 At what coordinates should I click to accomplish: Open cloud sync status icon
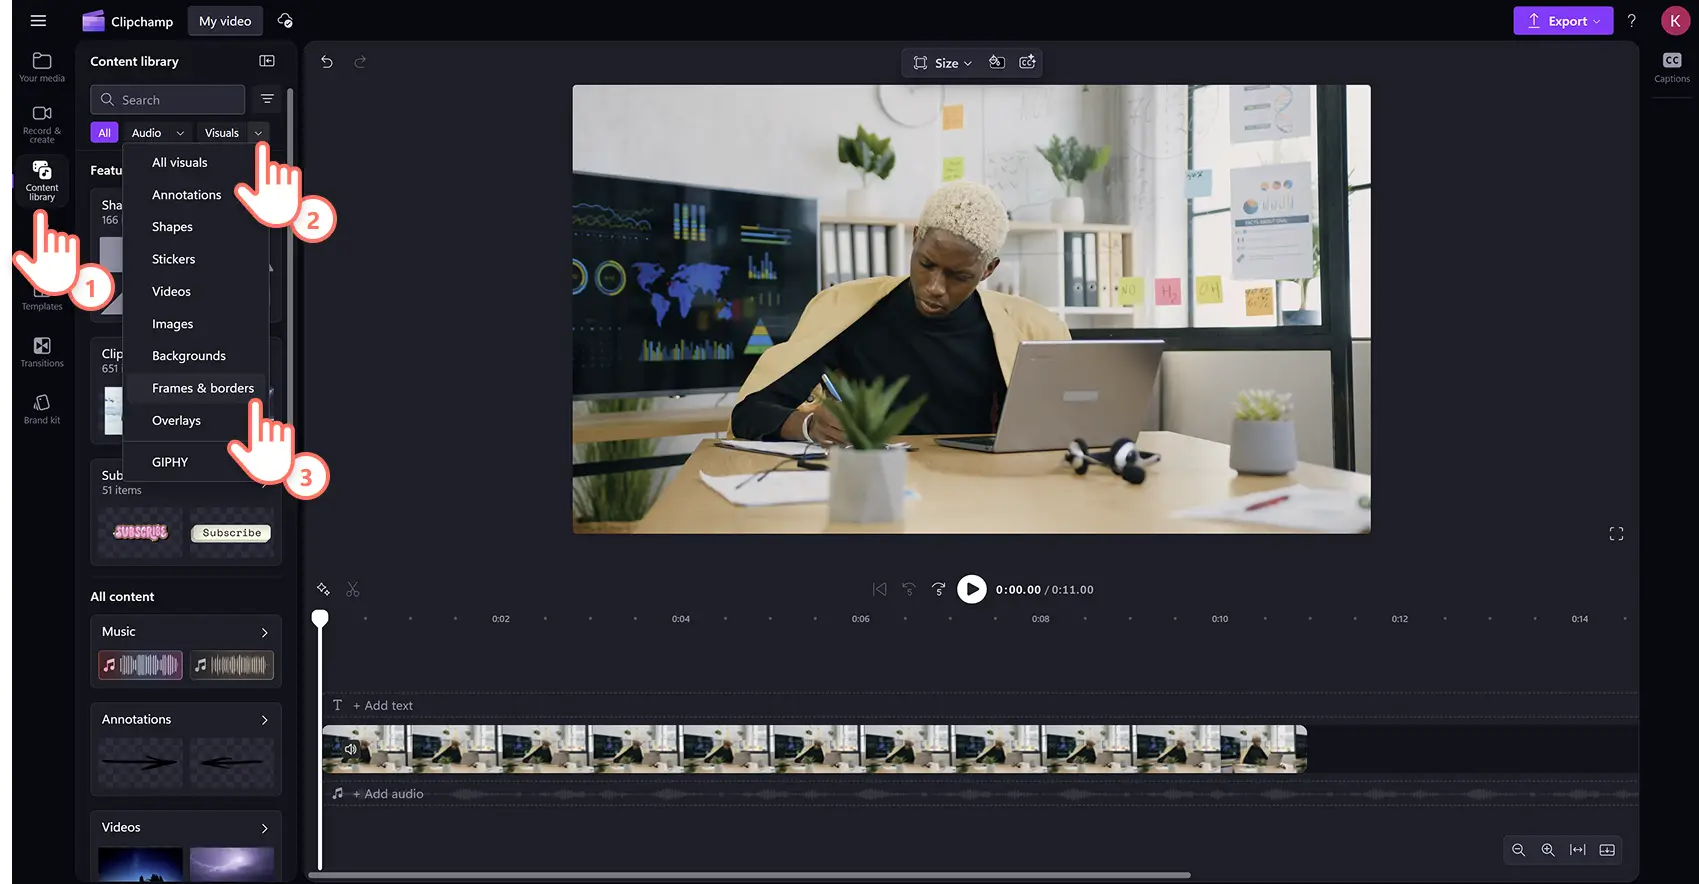click(285, 21)
